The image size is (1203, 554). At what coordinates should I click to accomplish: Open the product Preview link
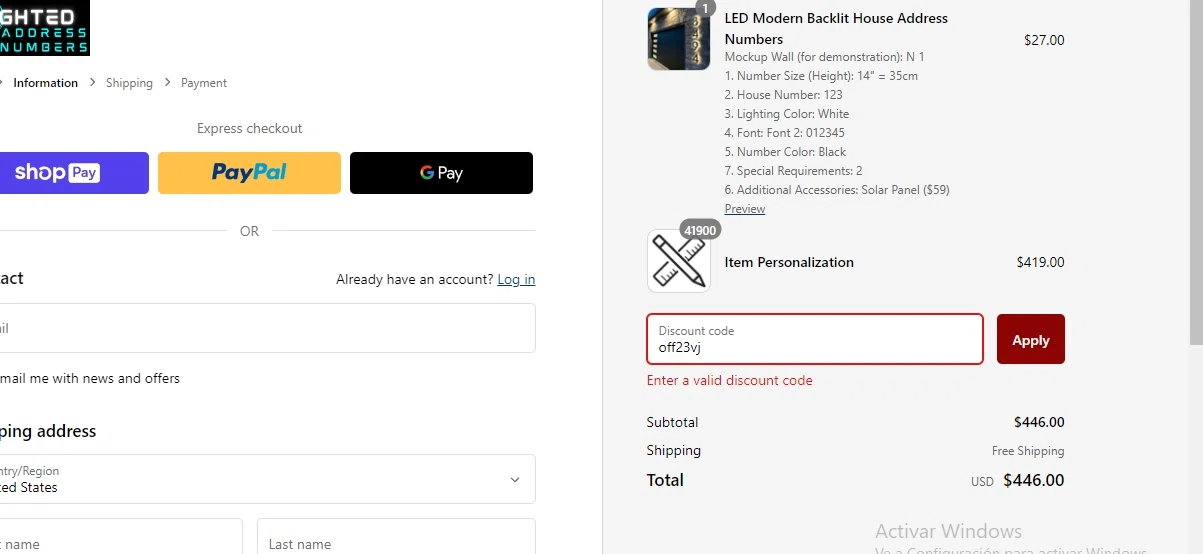click(745, 209)
